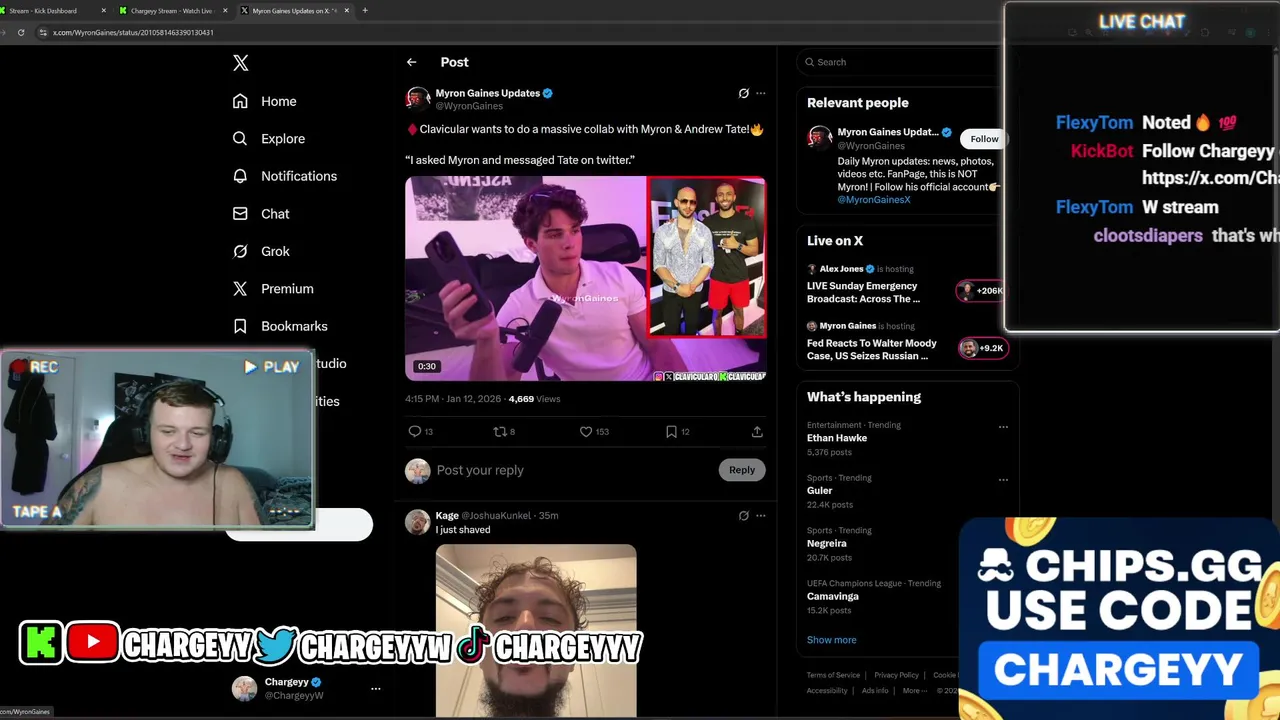Image resolution: width=1280 pixels, height=720 pixels.
Task: Open the Privacy Policy link
Action: tap(896, 675)
